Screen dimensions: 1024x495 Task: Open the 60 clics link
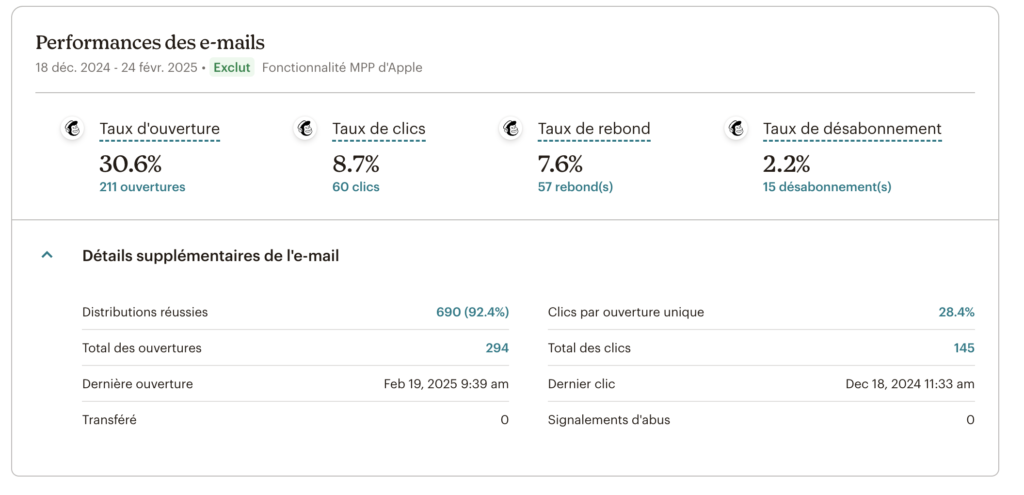356,187
